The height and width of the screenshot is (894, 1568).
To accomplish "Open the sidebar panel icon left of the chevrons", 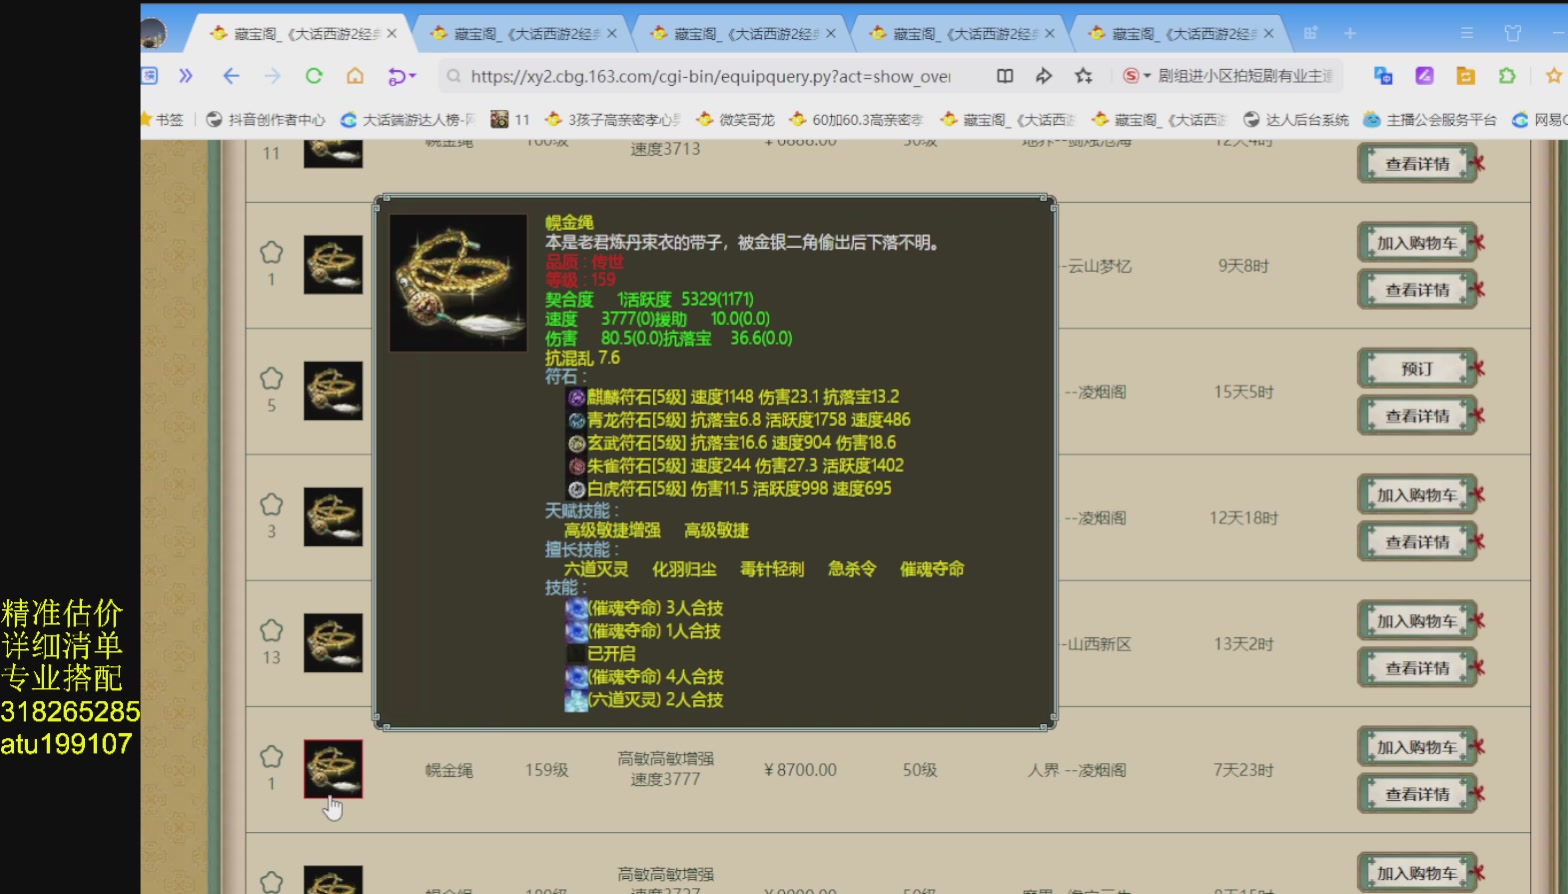I will pos(150,76).
